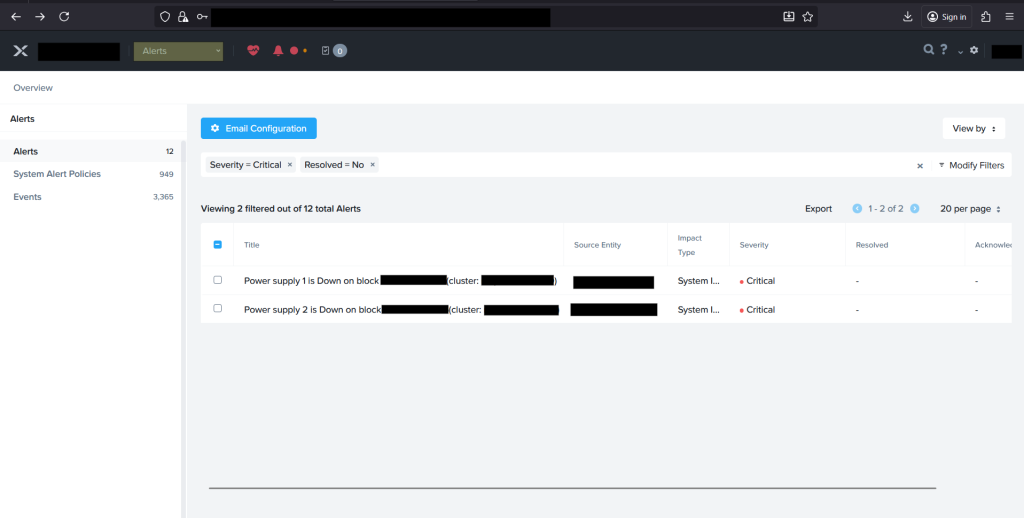The width and height of the screenshot is (1024, 518).
Task: Open help with the question mark icon
Action: point(944,49)
